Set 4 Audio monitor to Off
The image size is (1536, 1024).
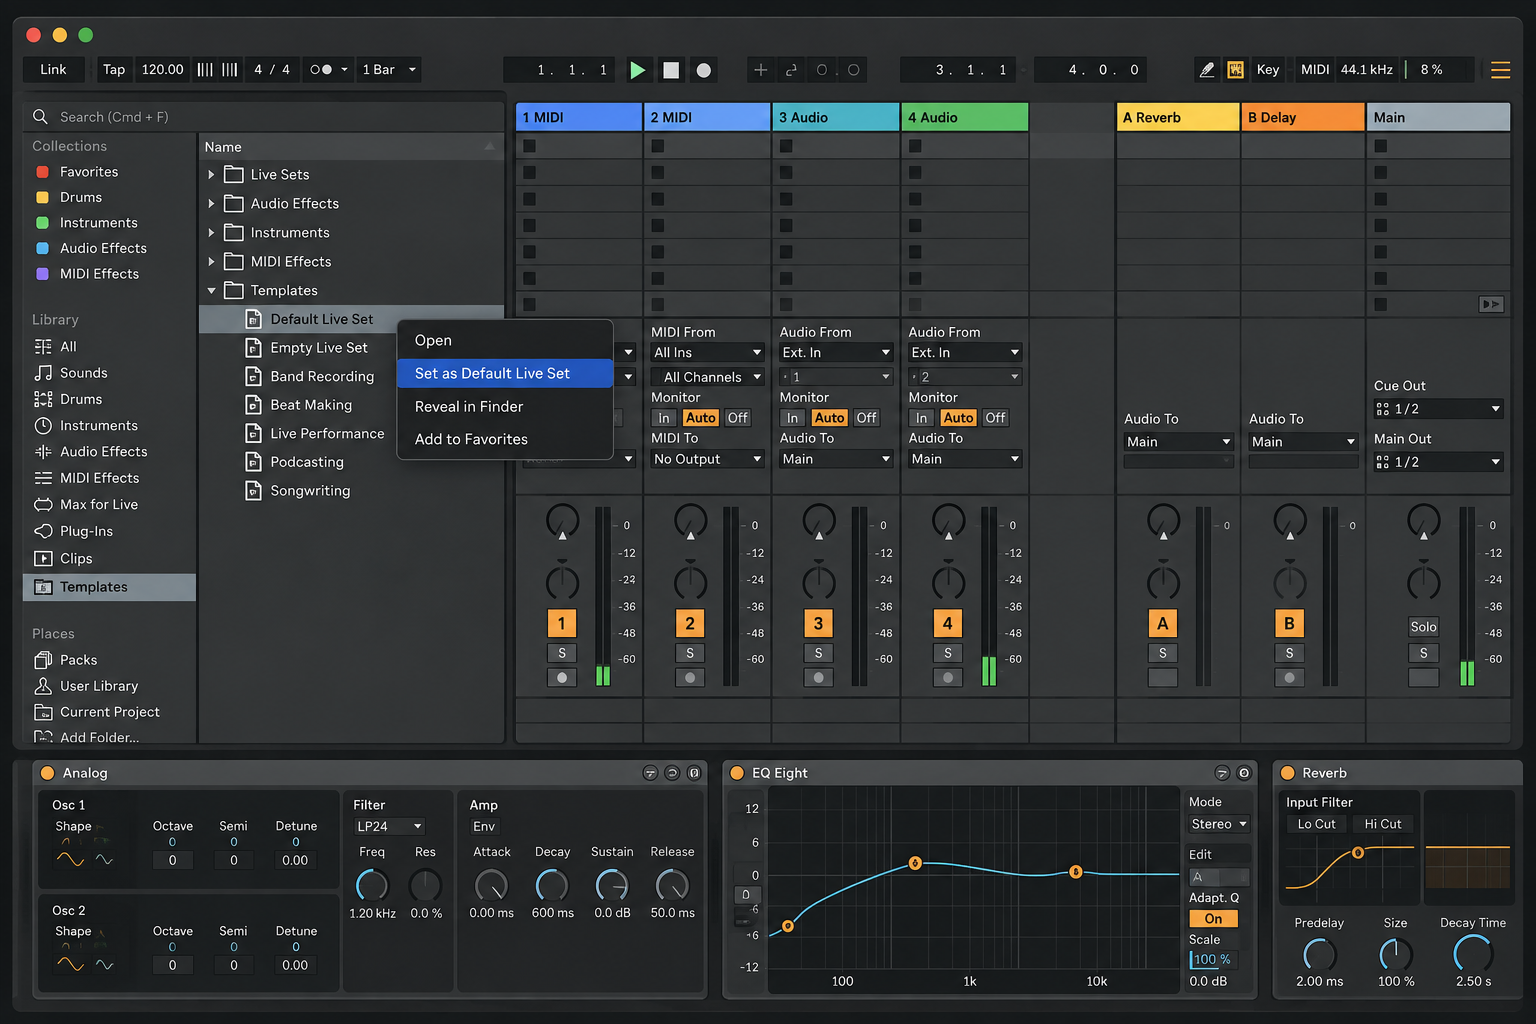(x=995, y=418)
